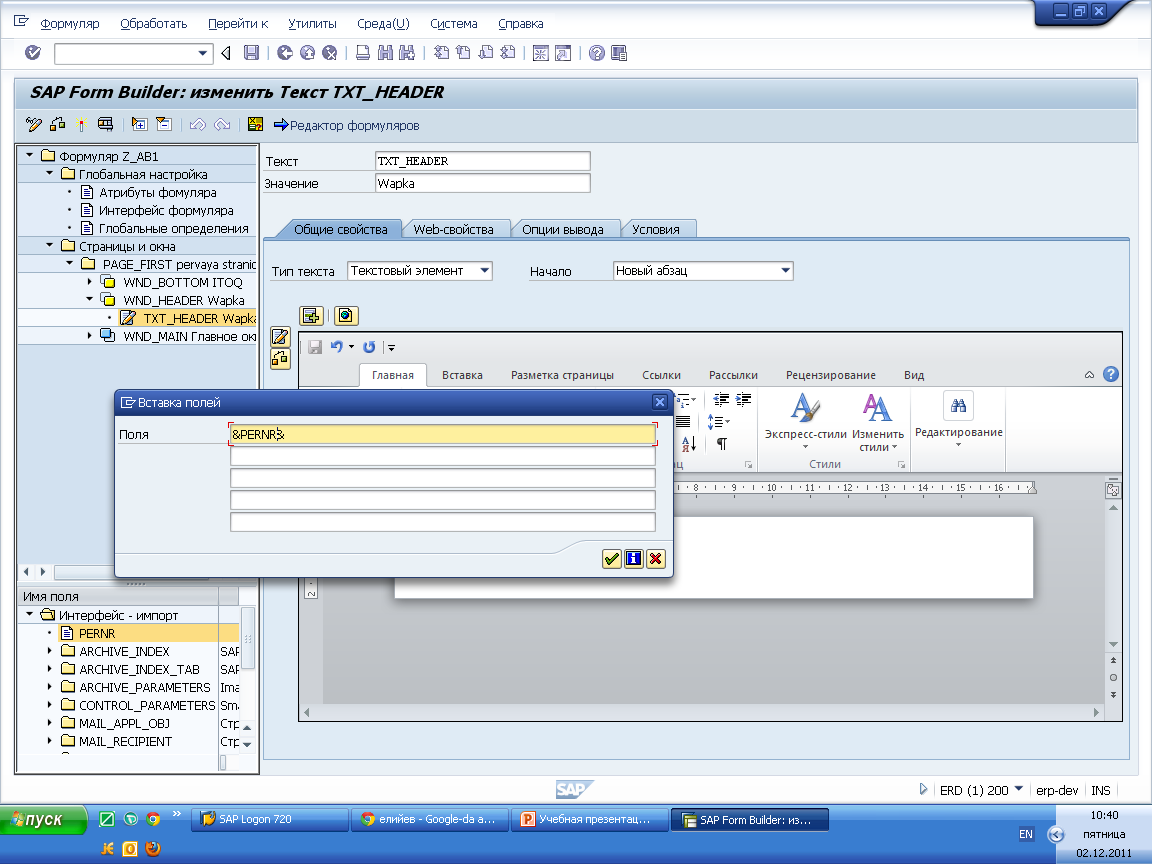
Task: Switch to the Вставка ribbon tab
Action: click(x=462, y=375)
